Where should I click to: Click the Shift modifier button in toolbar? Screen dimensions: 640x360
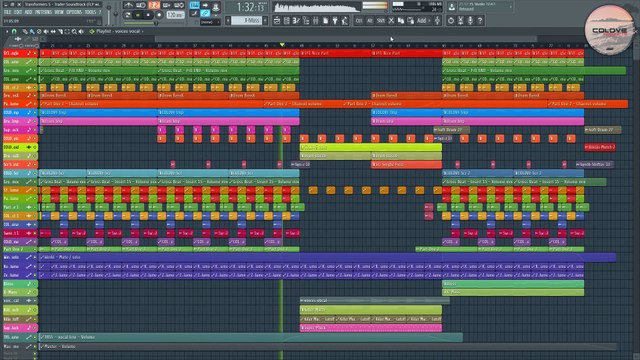coord(380,20)
